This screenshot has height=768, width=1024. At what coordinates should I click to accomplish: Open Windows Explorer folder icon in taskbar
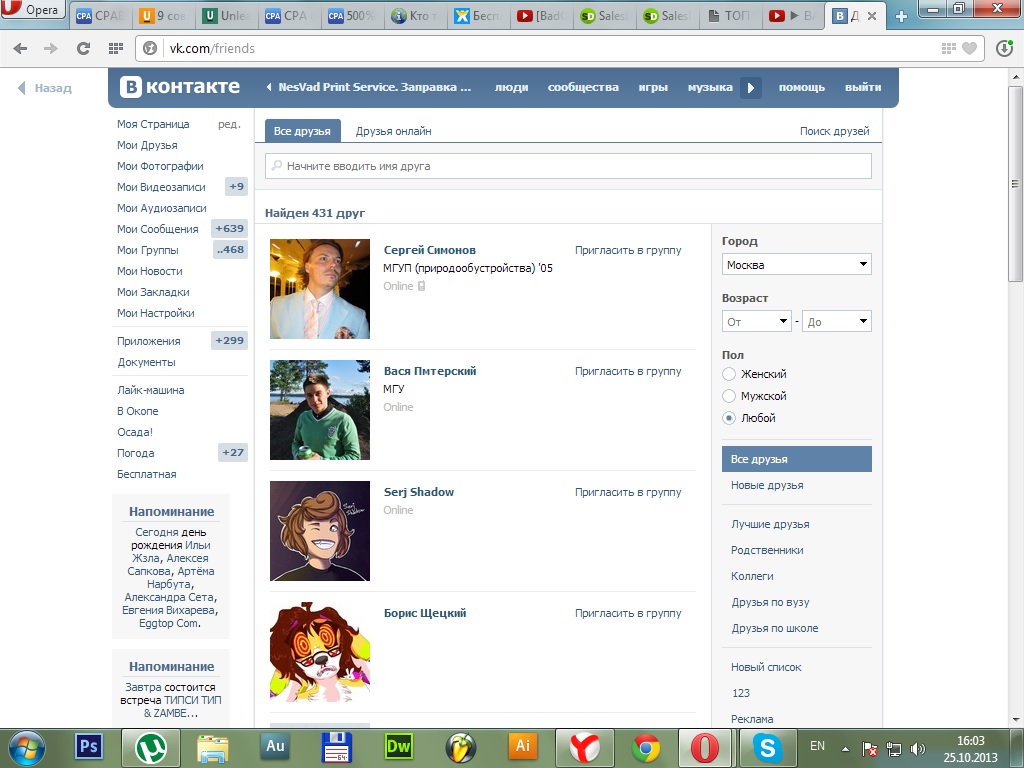213,746
